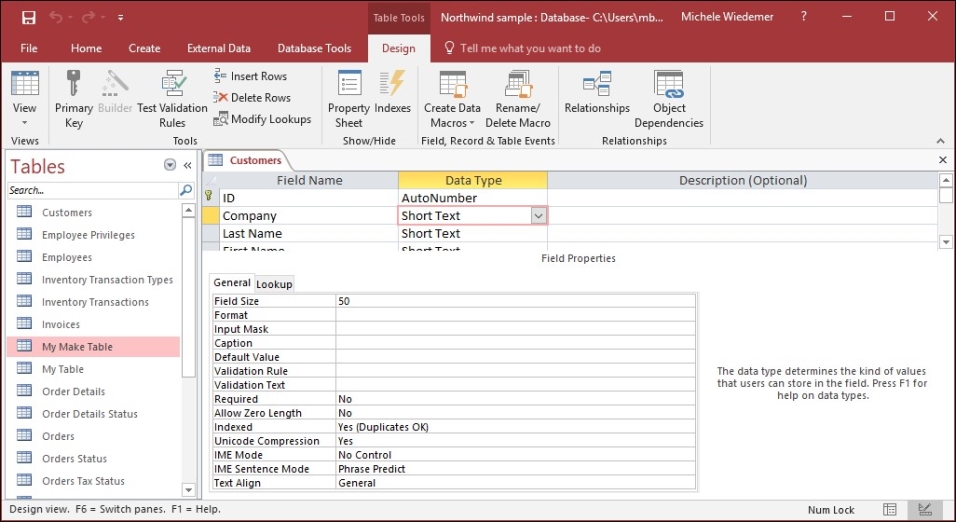Click the Undo arrow in quick access
Viewport: 956px width, 522px height.
pyautogui.click(x=56, y=18)
